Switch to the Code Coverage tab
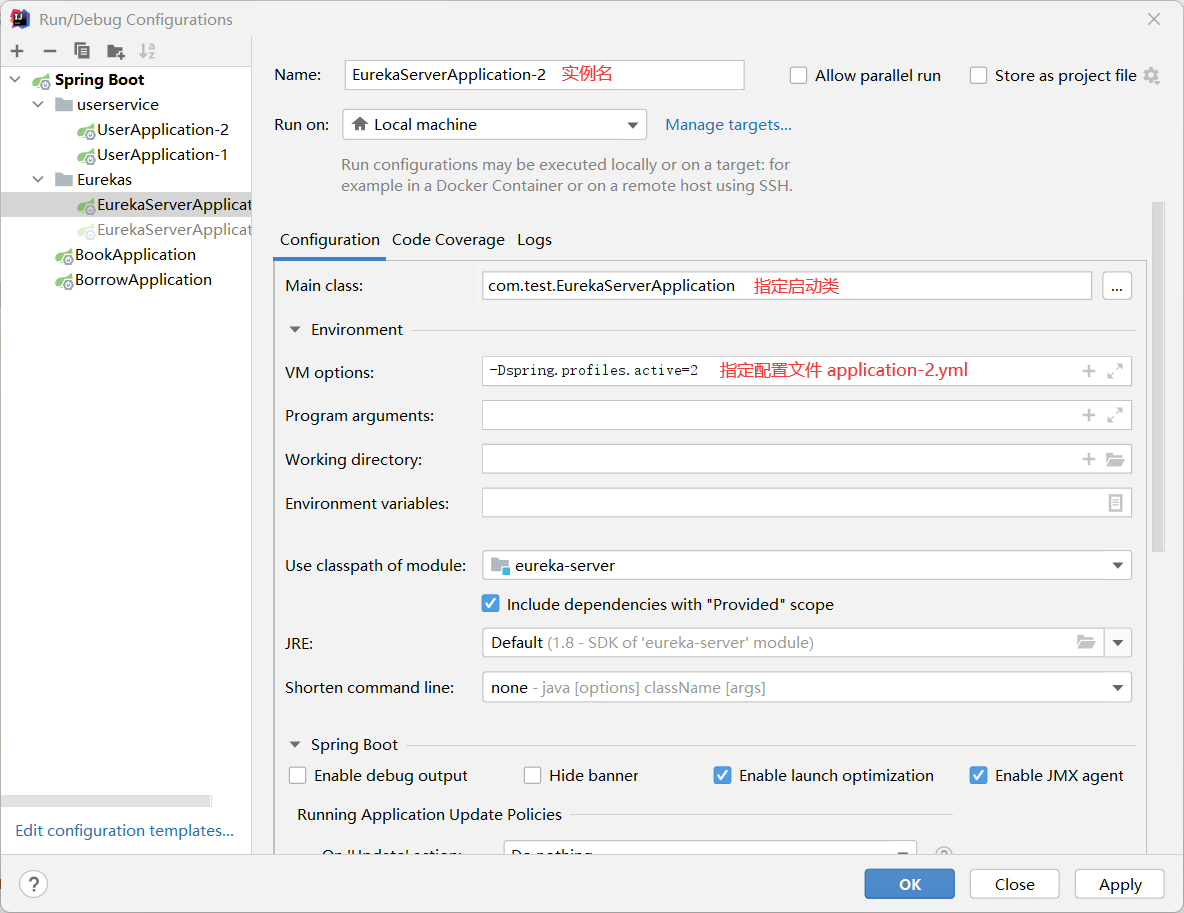The height and width of the screenshot is (913, 1184). (x=448, y=240)
